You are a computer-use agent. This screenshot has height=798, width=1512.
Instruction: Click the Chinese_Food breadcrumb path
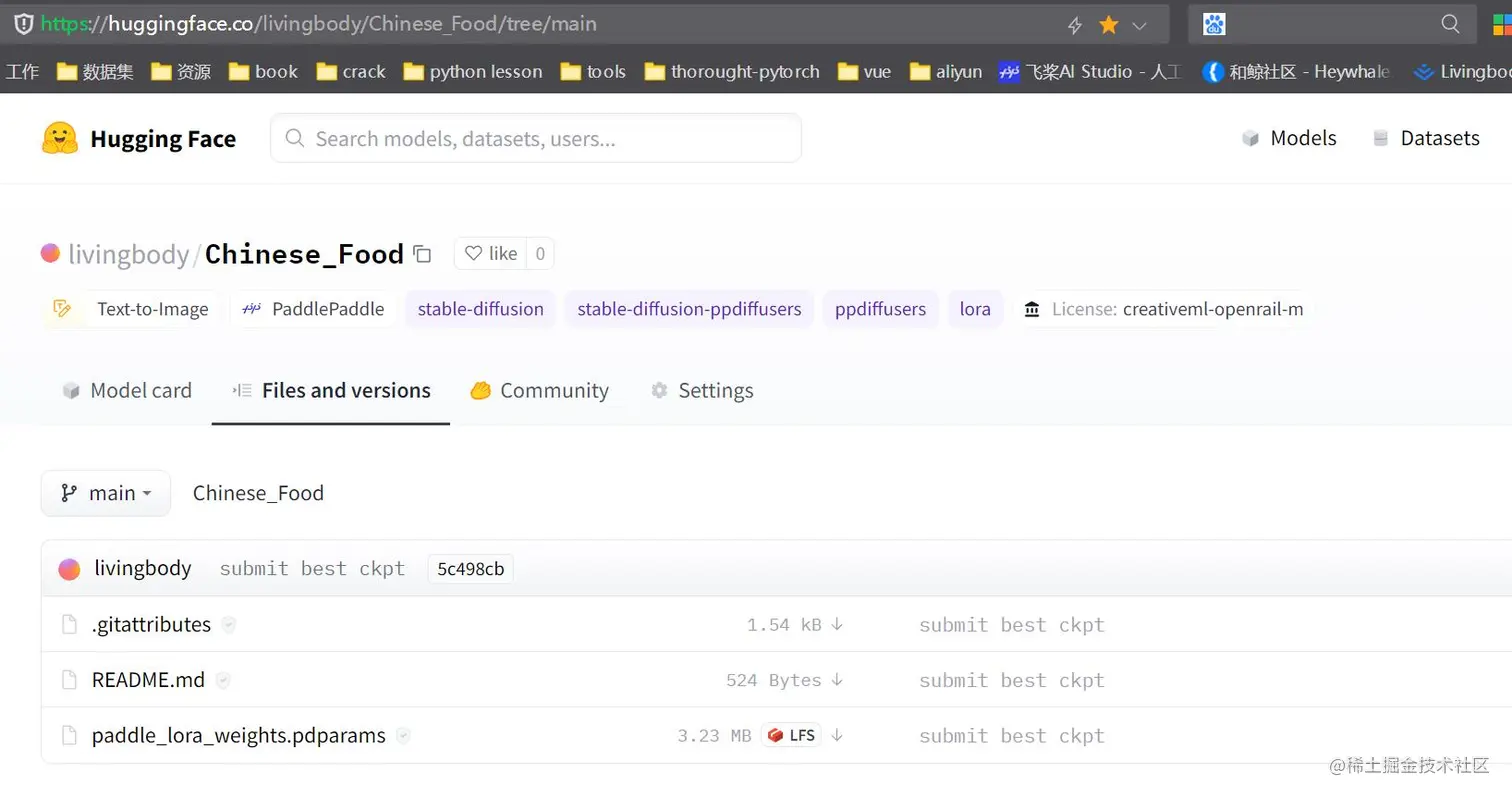point(258,493)
